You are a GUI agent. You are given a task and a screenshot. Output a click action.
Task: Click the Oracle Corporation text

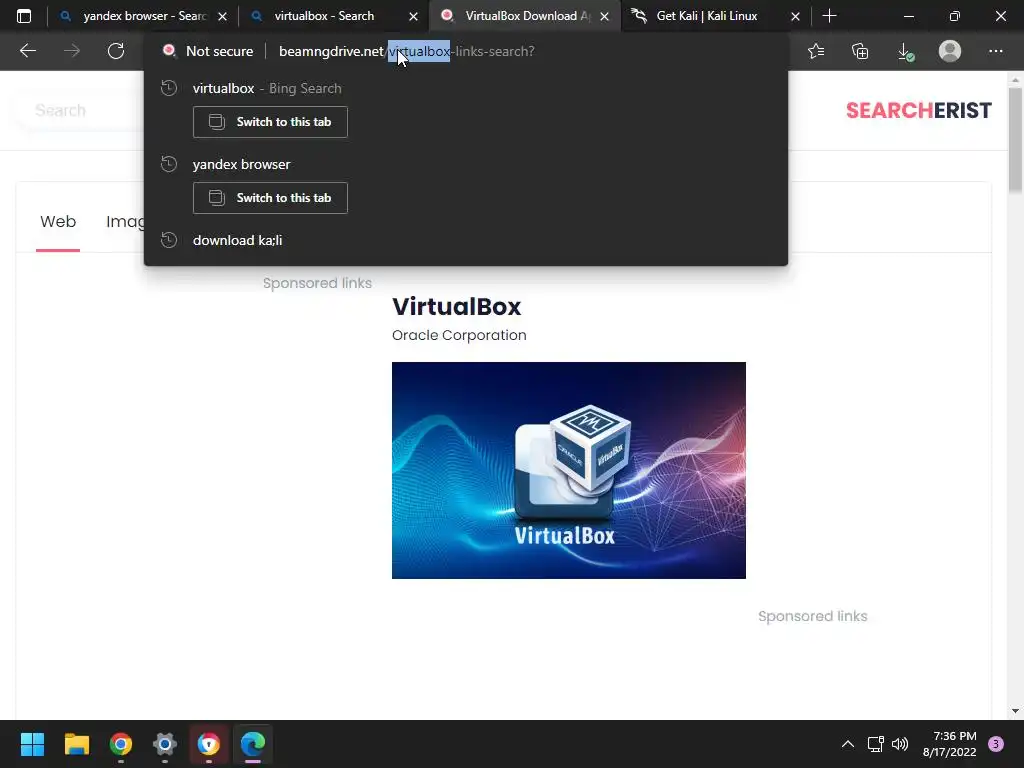click(x=459, y=335)
